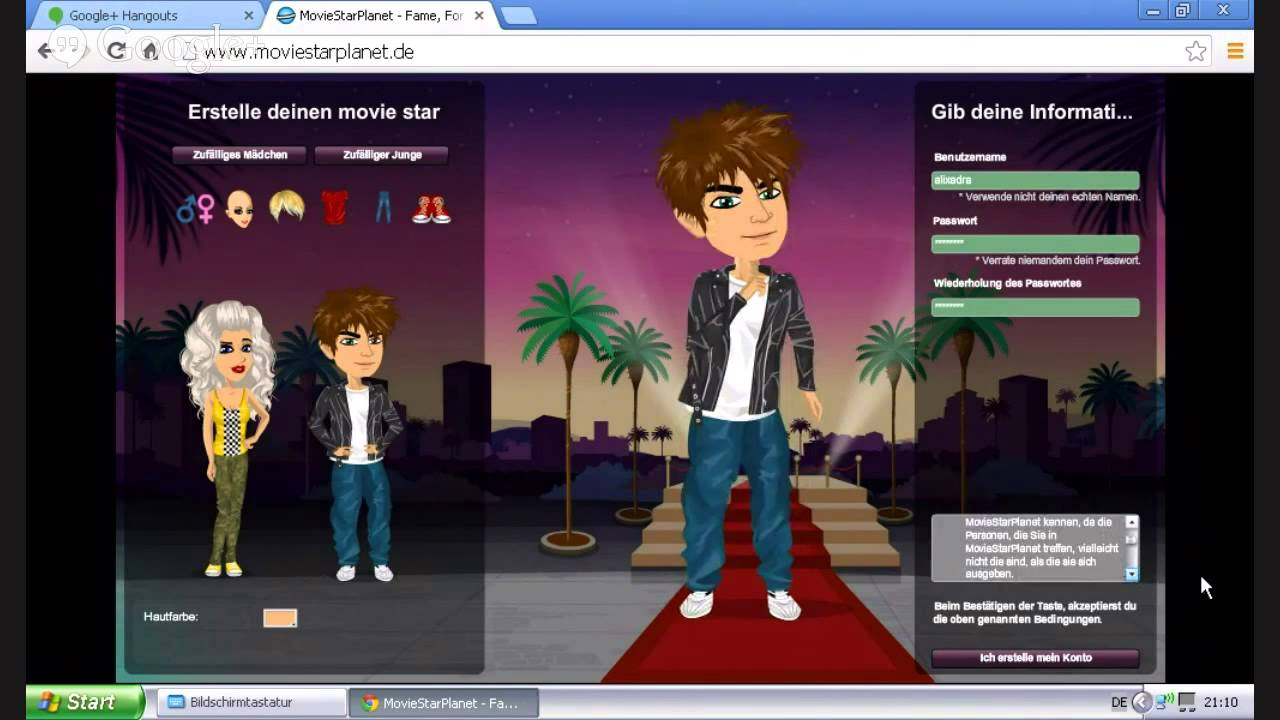Image resolution: width=1280 pixels, height=720 pixels.
Task: Click the large boy avatar preview
Action: point(740,360)
